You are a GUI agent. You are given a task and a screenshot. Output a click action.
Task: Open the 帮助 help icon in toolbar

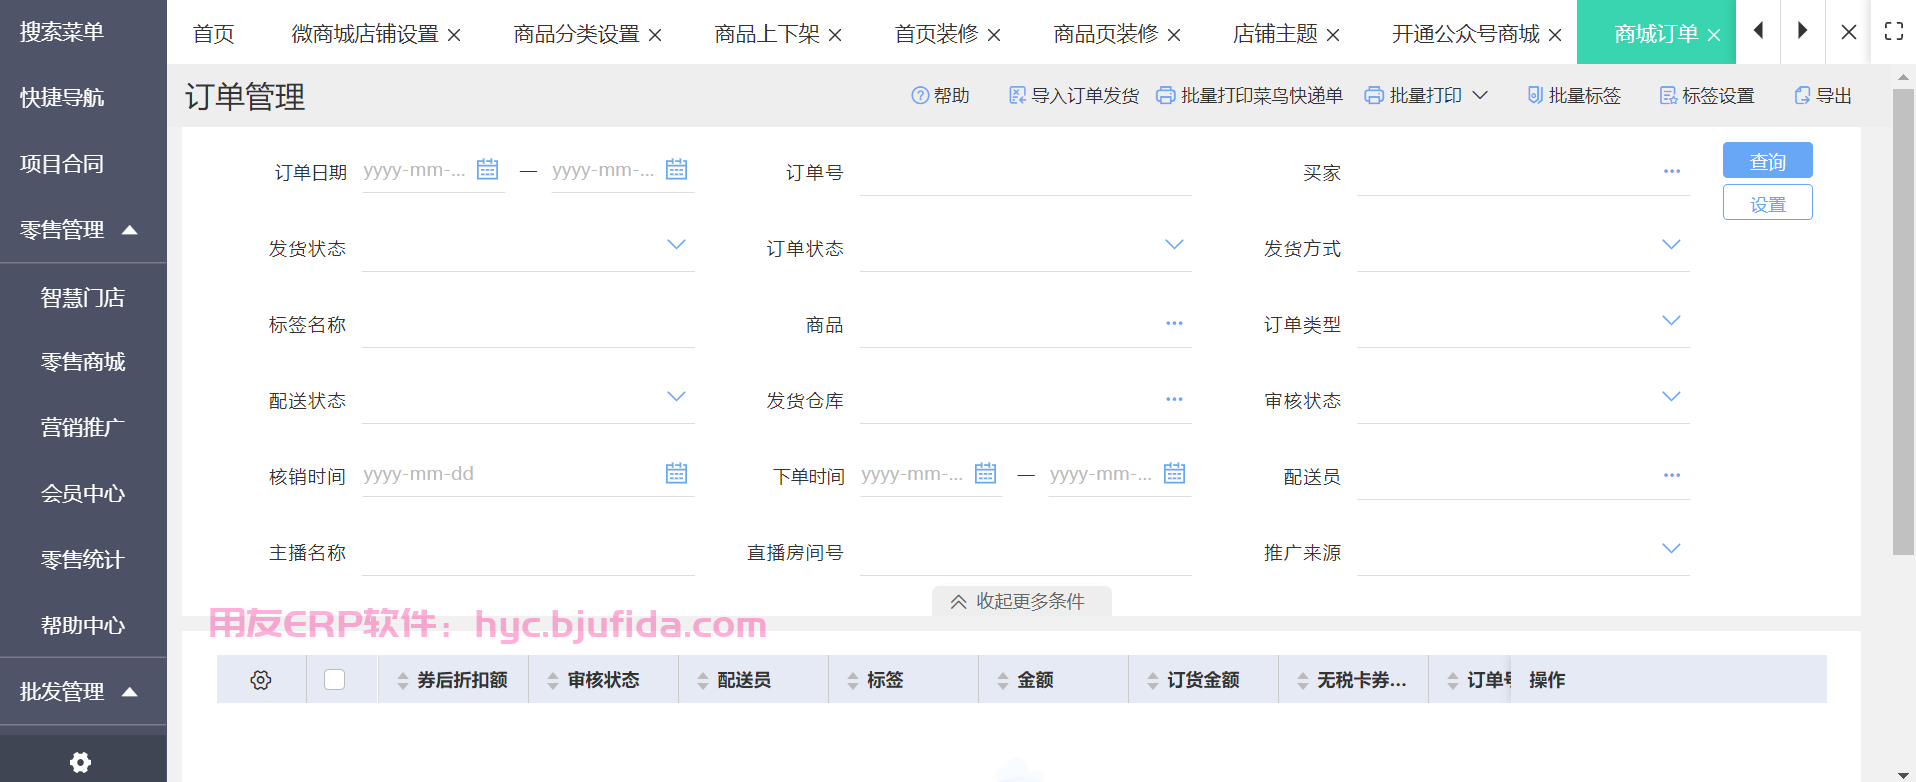(x=920, y=95)
